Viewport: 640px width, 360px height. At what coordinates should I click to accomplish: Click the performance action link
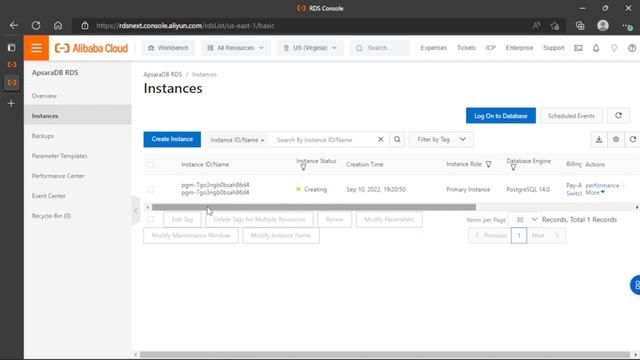(602, 185)
